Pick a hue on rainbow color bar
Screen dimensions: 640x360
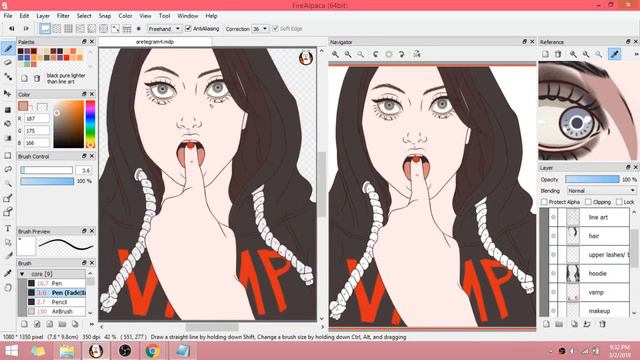click(x=90, y=124)
